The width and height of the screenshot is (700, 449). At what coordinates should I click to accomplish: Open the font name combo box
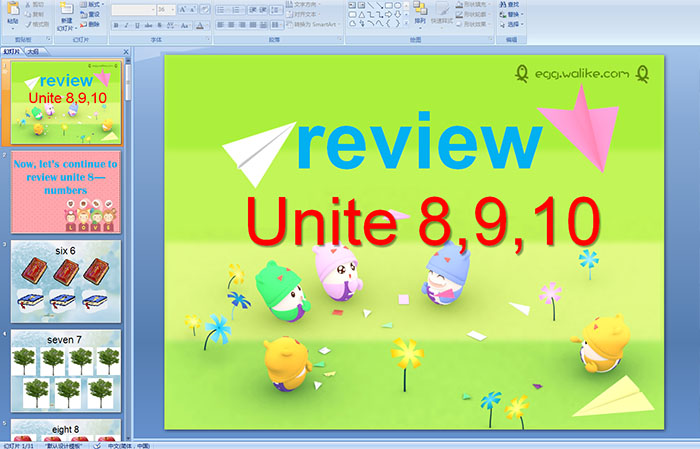(133, 10)
